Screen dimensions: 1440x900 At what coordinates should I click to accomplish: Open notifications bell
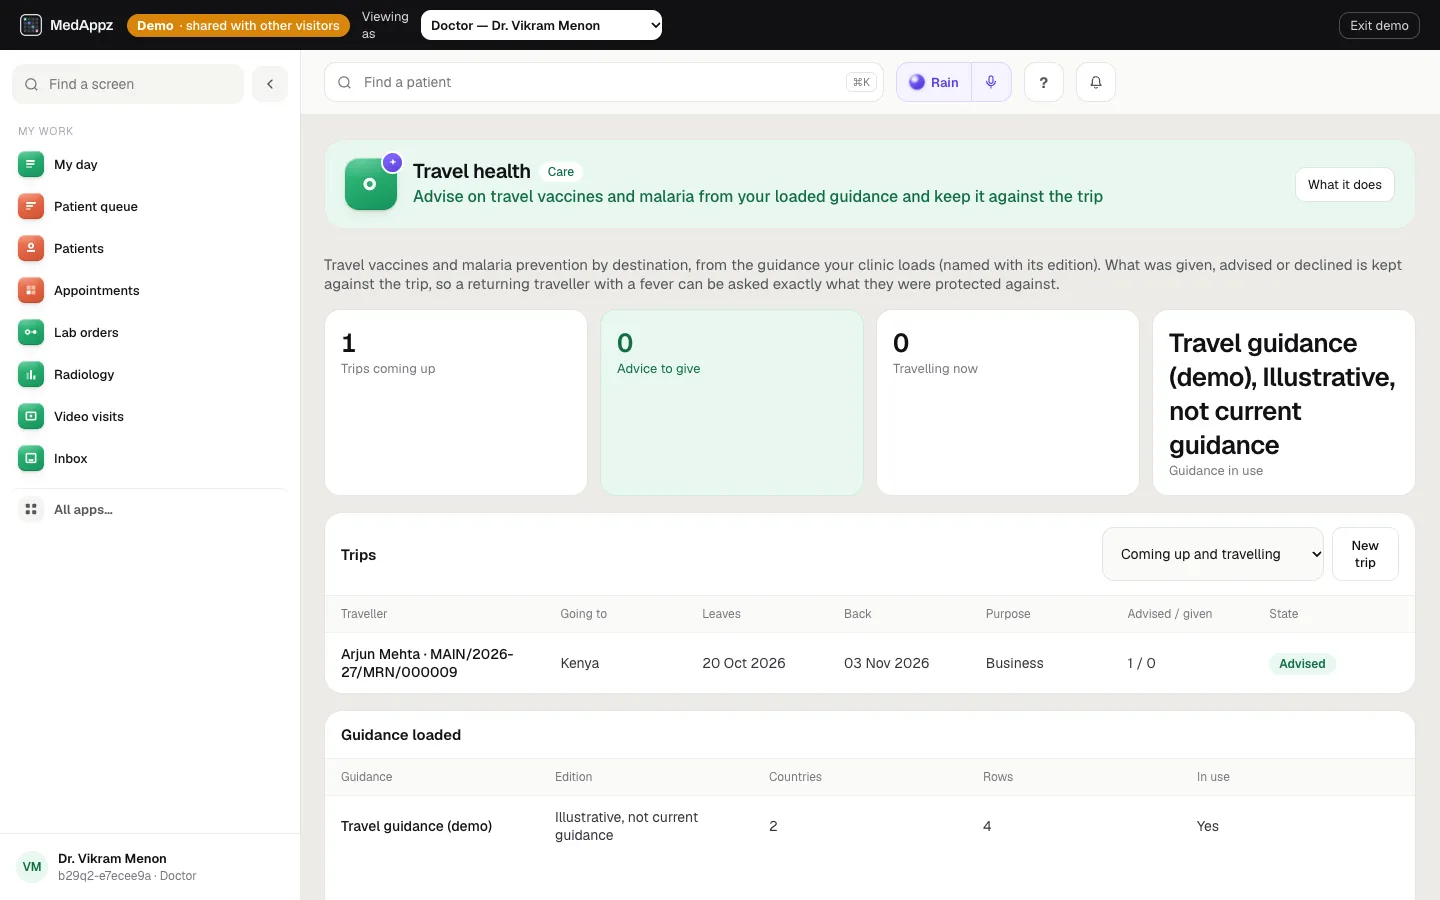click(1096, 82)
